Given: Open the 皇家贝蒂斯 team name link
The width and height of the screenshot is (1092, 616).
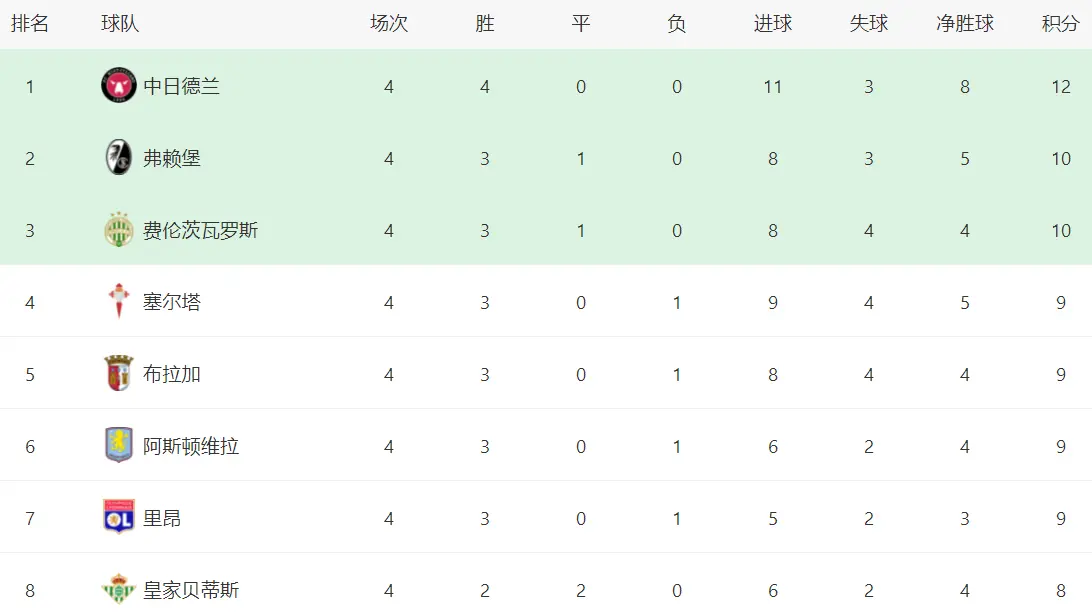Looking at the screenshot, I should coord(191,590).
